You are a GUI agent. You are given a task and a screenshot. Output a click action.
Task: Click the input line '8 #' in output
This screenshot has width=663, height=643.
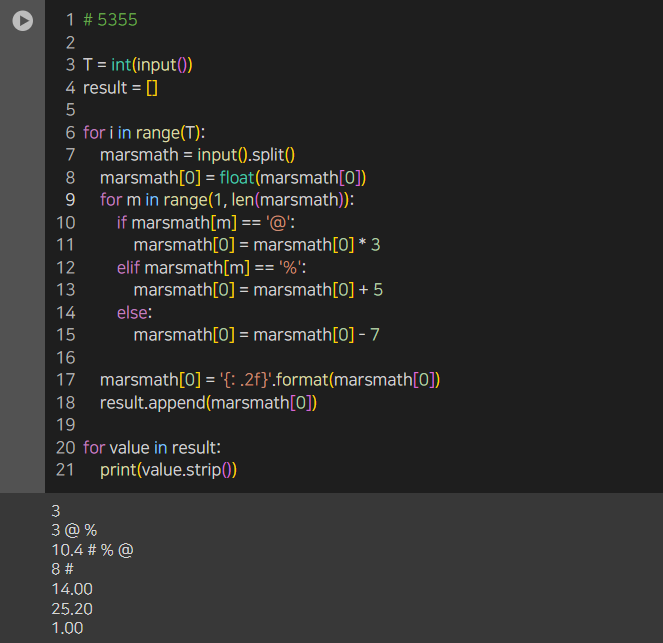point(63,569)
